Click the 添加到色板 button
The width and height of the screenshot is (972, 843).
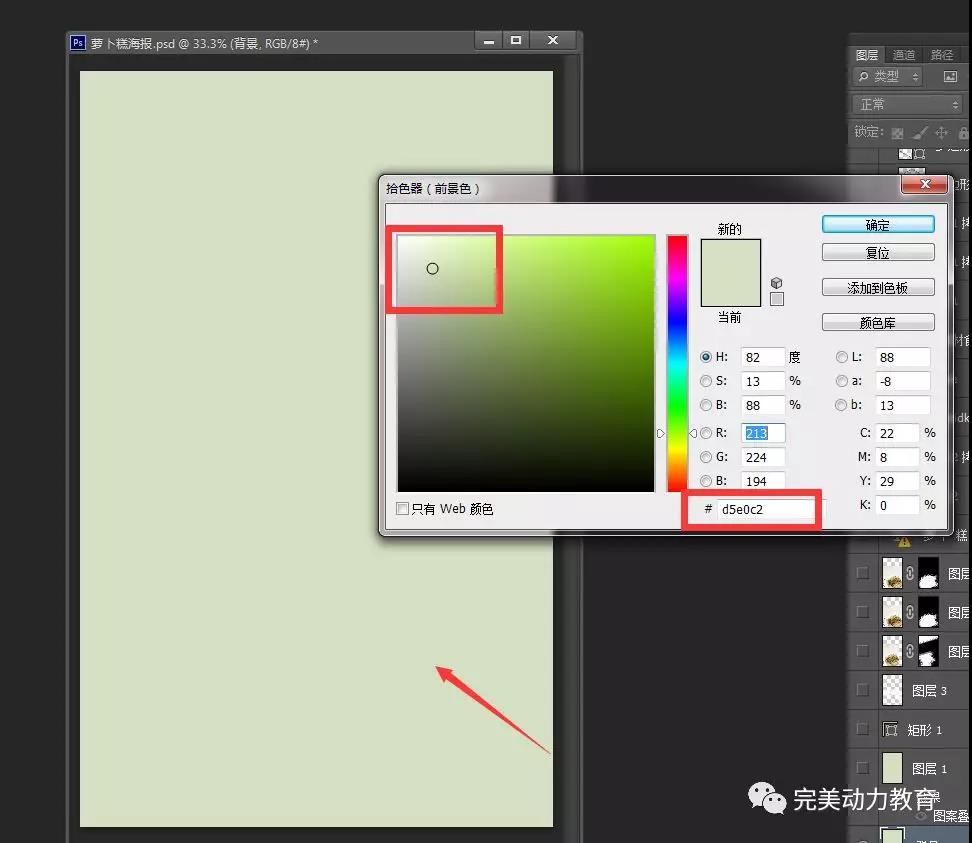[877, 288]
